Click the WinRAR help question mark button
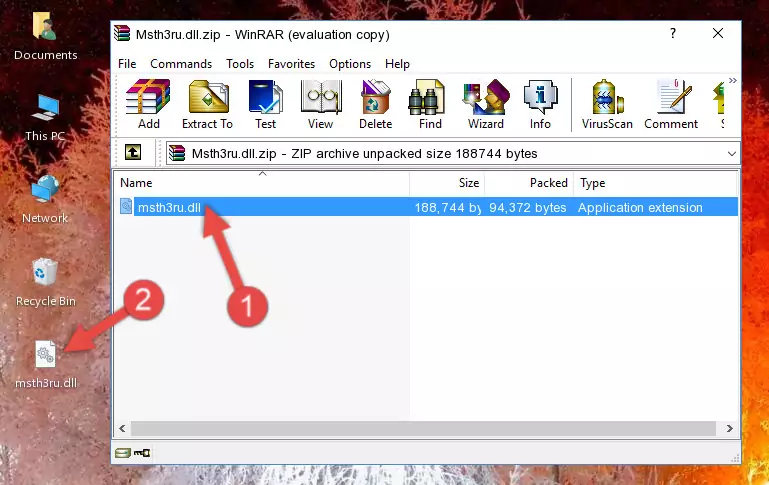Image resolution: width=769 pixels, height=485 pixels. pos(673,33)
